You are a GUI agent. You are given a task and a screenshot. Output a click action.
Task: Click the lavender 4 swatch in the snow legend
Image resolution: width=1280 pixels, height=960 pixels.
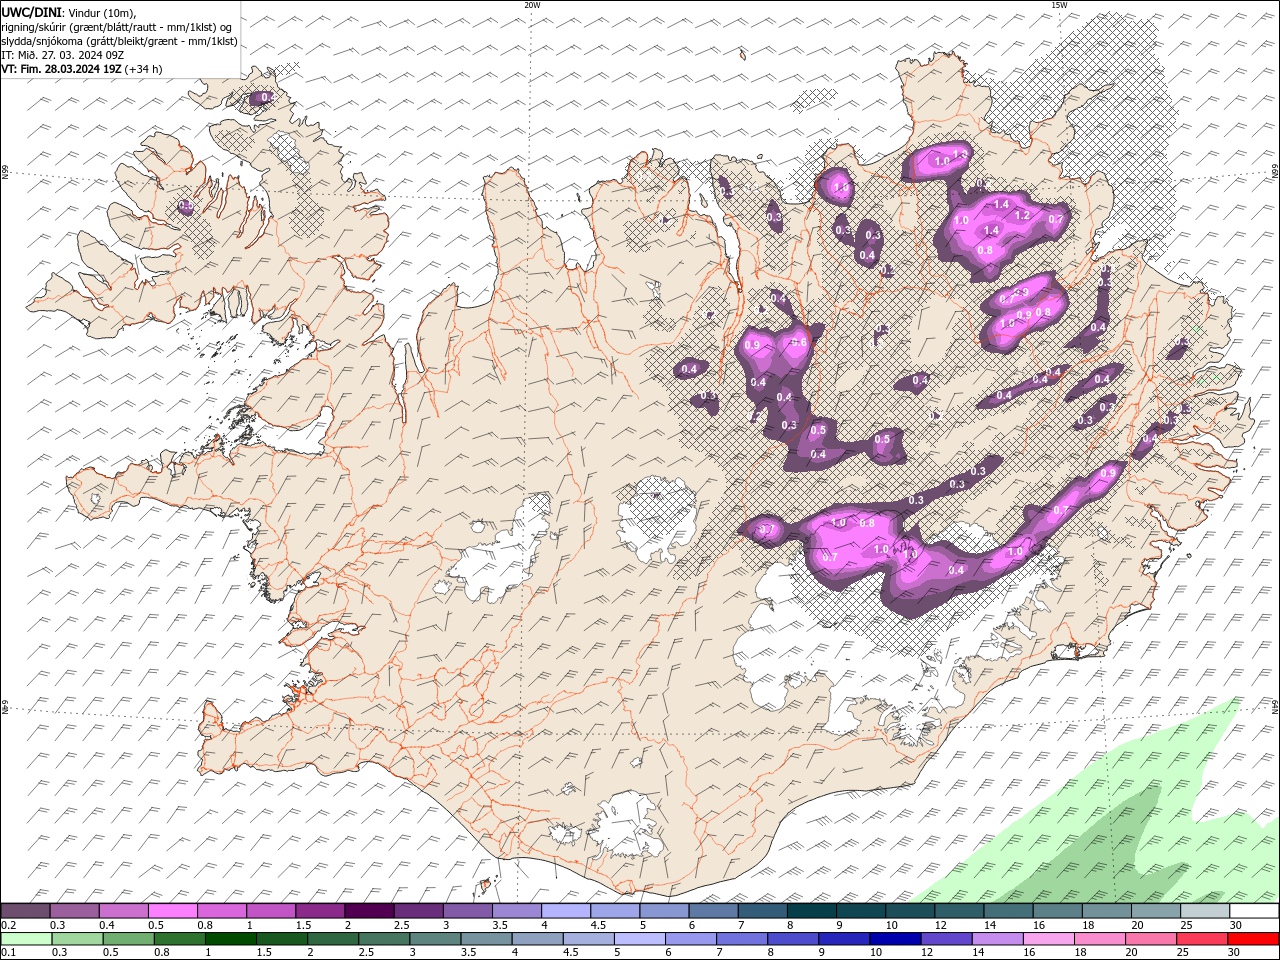tap(565, 911)
